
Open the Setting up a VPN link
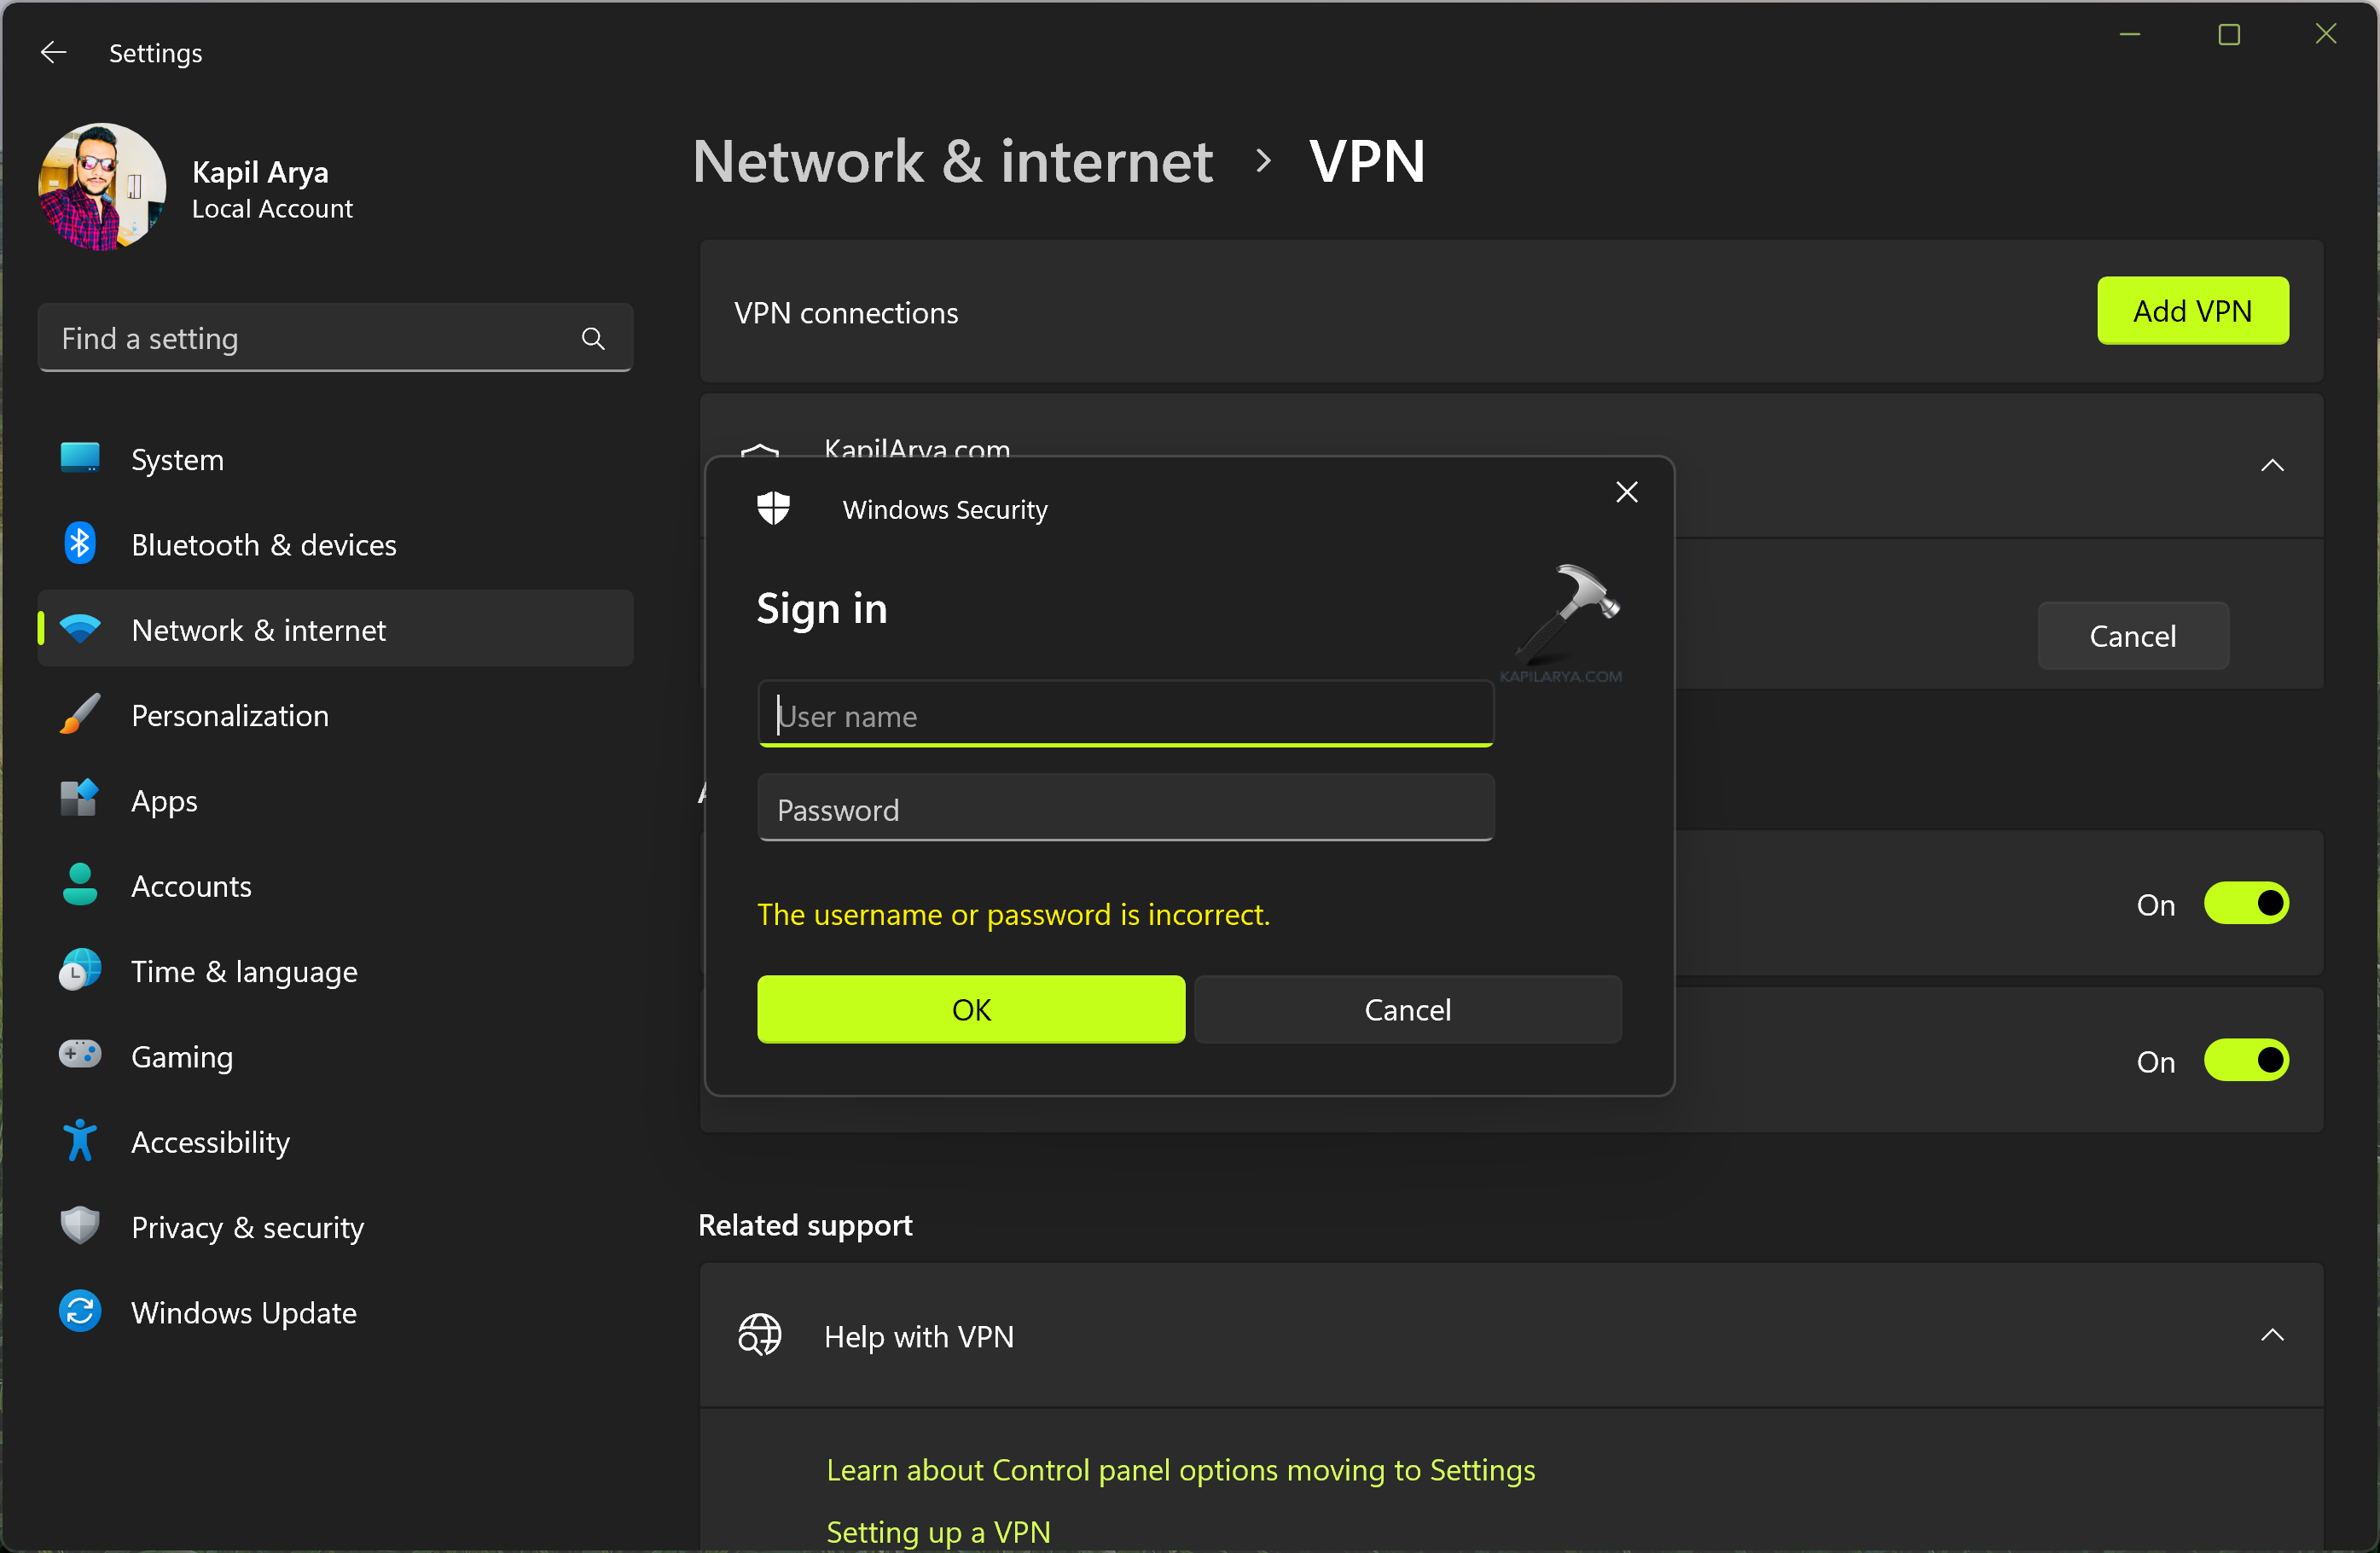point(938,1531)
